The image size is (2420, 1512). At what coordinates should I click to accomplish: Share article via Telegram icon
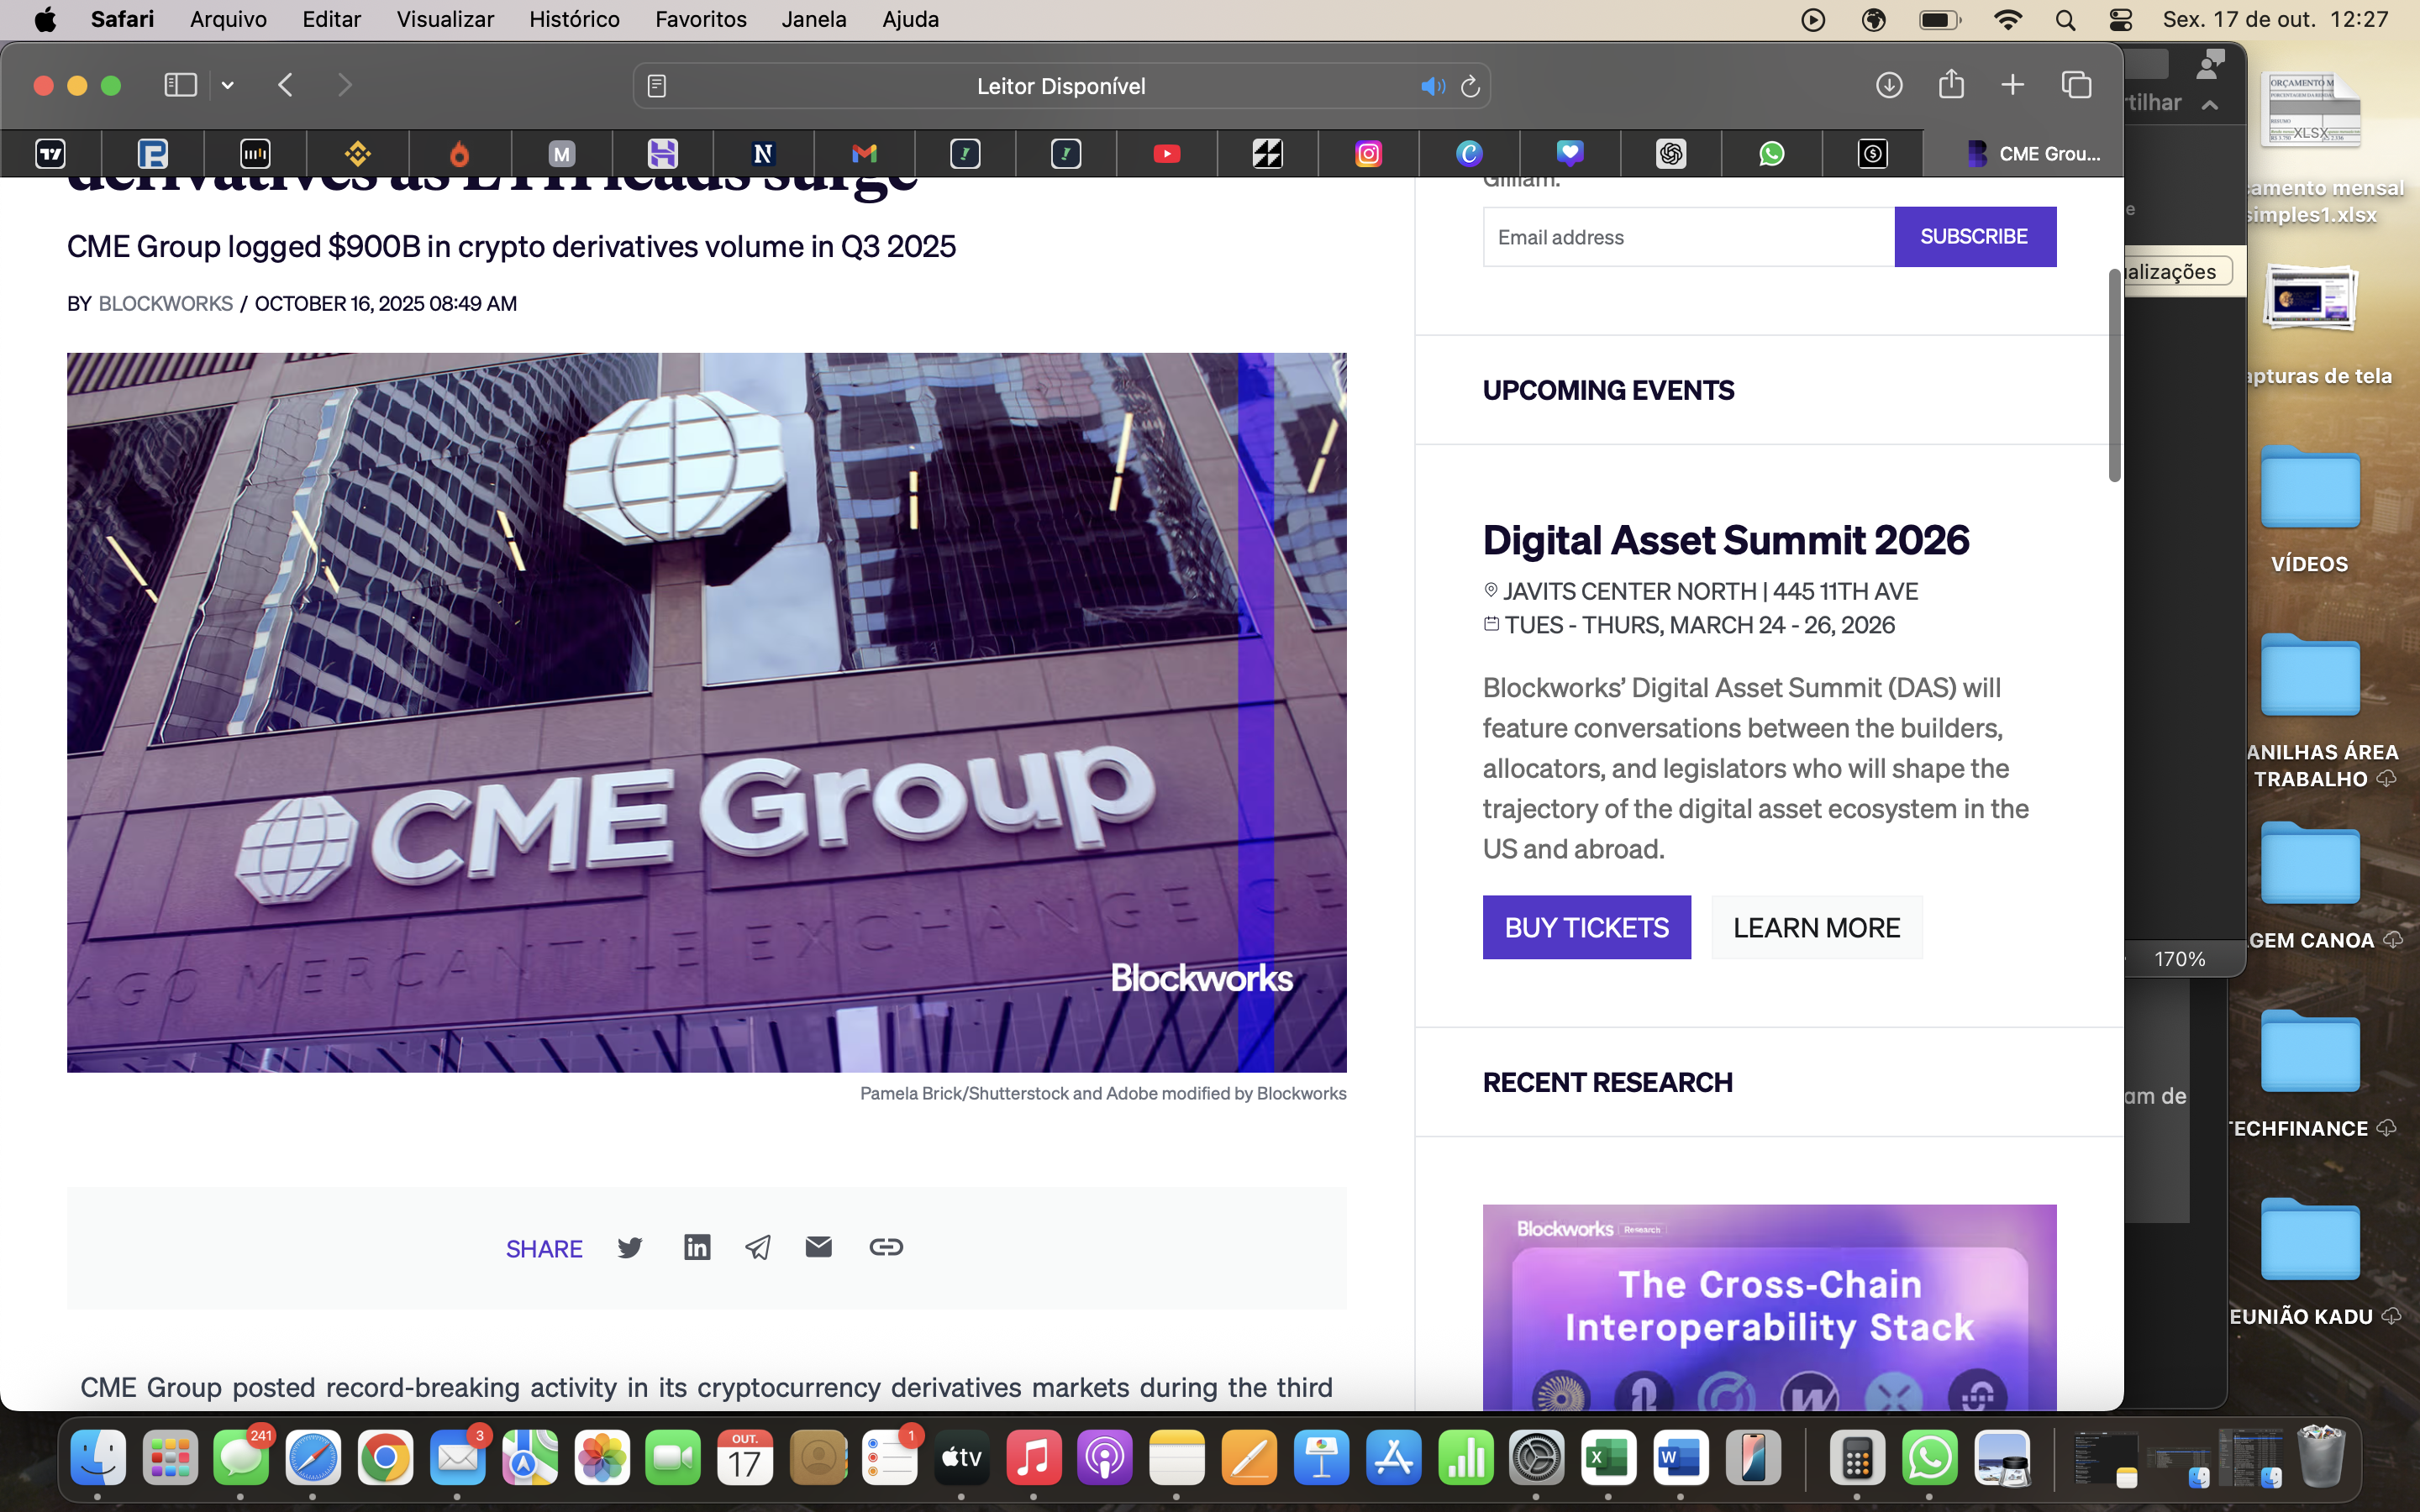[758, 1247]
